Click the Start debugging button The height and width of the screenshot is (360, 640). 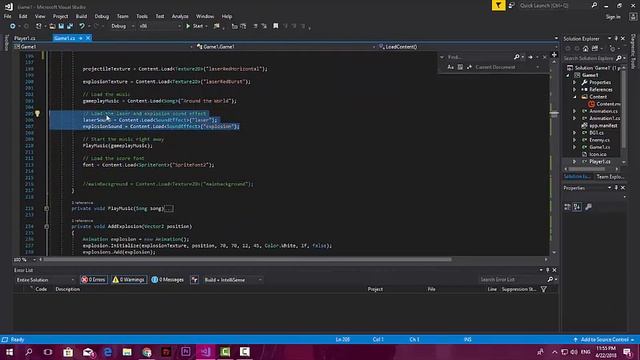coord(195,26)
